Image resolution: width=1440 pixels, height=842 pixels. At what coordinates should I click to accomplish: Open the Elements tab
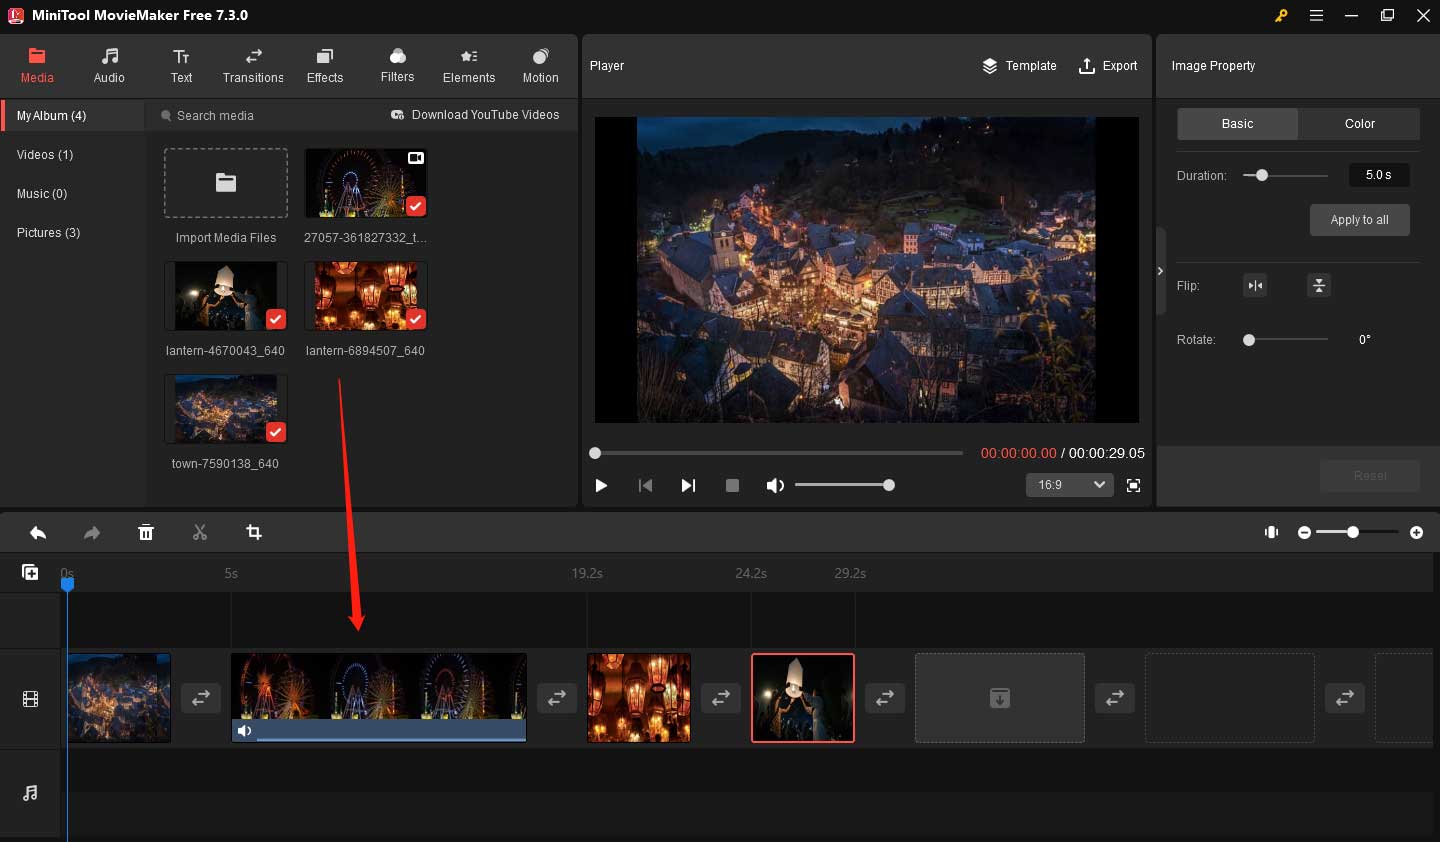pos(469,66)
